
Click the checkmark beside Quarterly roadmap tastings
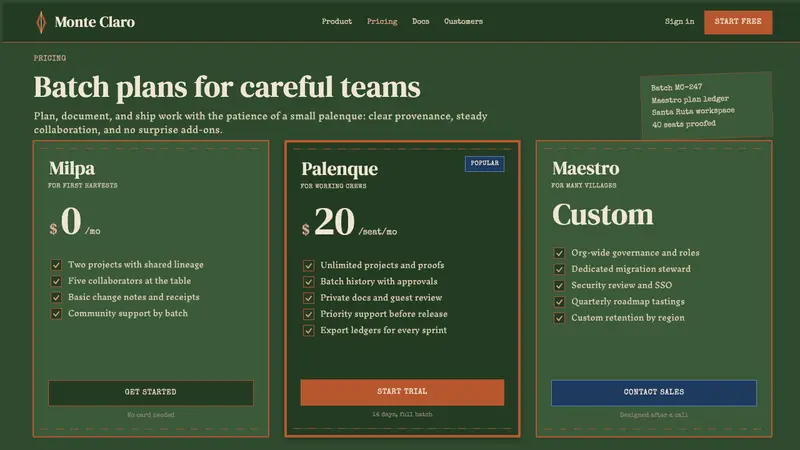pos(559,302)
